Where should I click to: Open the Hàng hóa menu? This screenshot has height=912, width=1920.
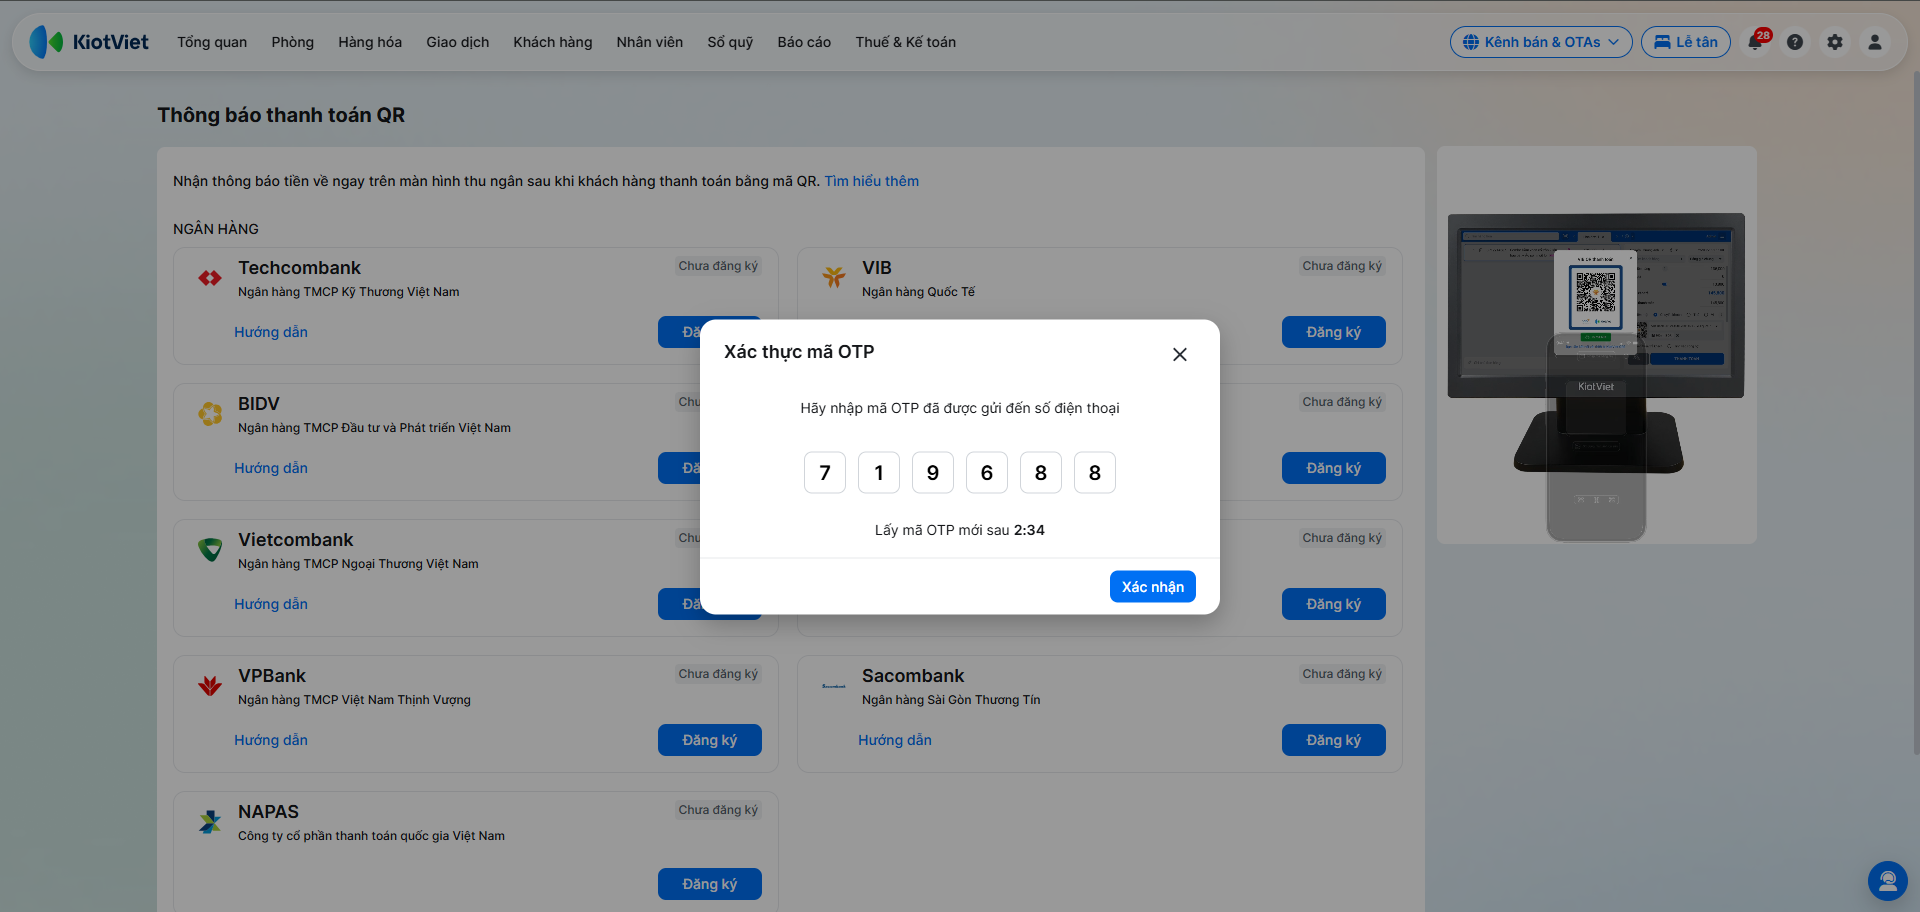pyautogui.click(x=370, y=42)
